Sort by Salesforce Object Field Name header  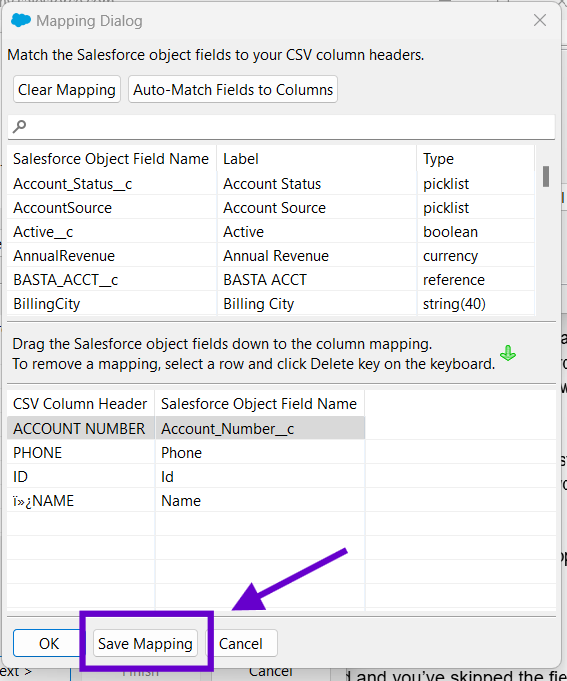tap(111, 159)
